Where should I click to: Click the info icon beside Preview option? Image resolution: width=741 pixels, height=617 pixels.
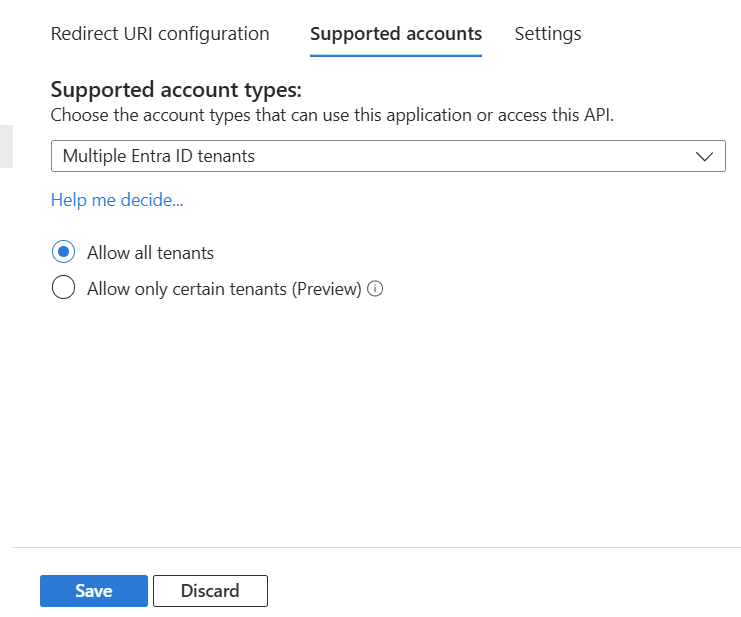pyautogui.click(x=376, y=289)
